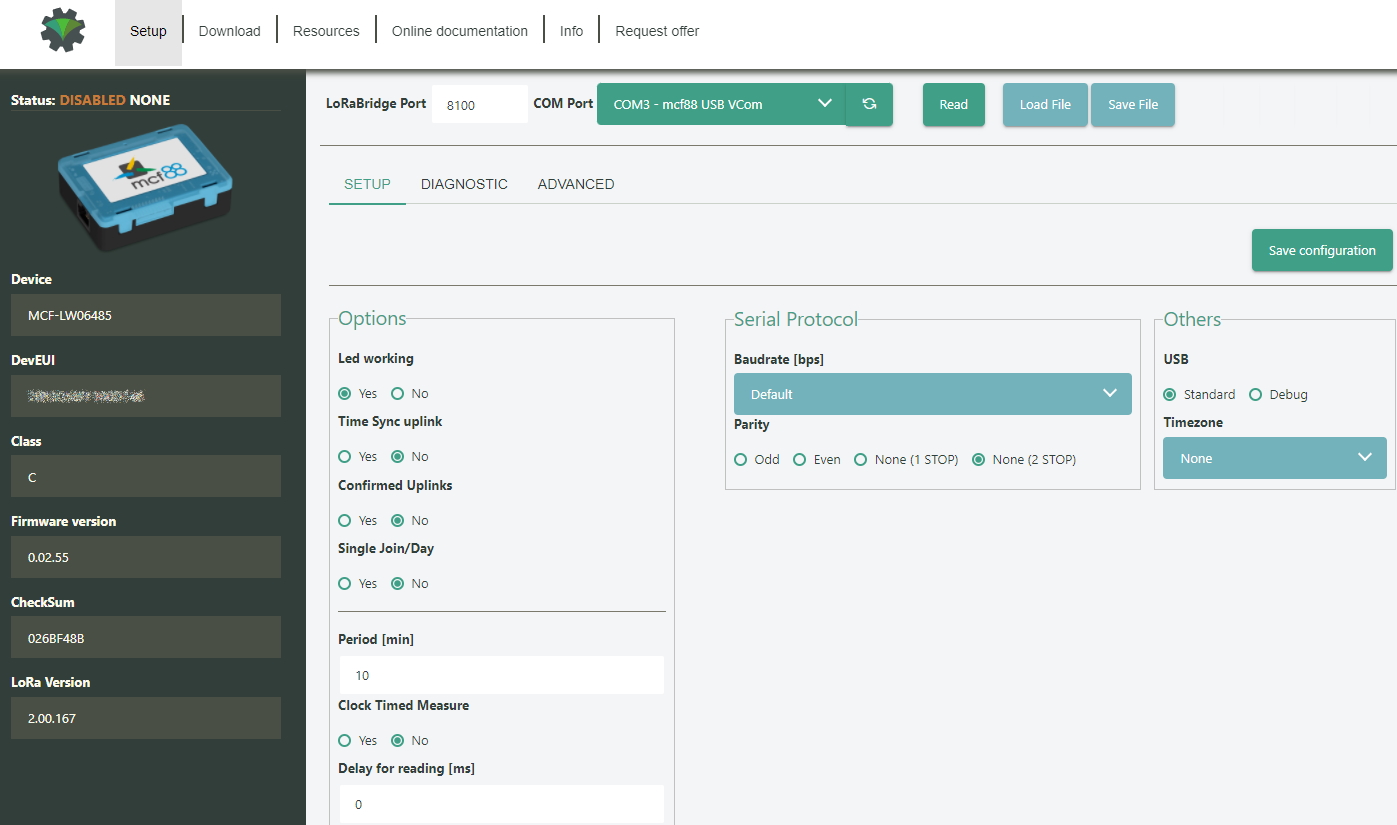
Task: Click the COM port refresh icon
Action: (x=869, y=104)
